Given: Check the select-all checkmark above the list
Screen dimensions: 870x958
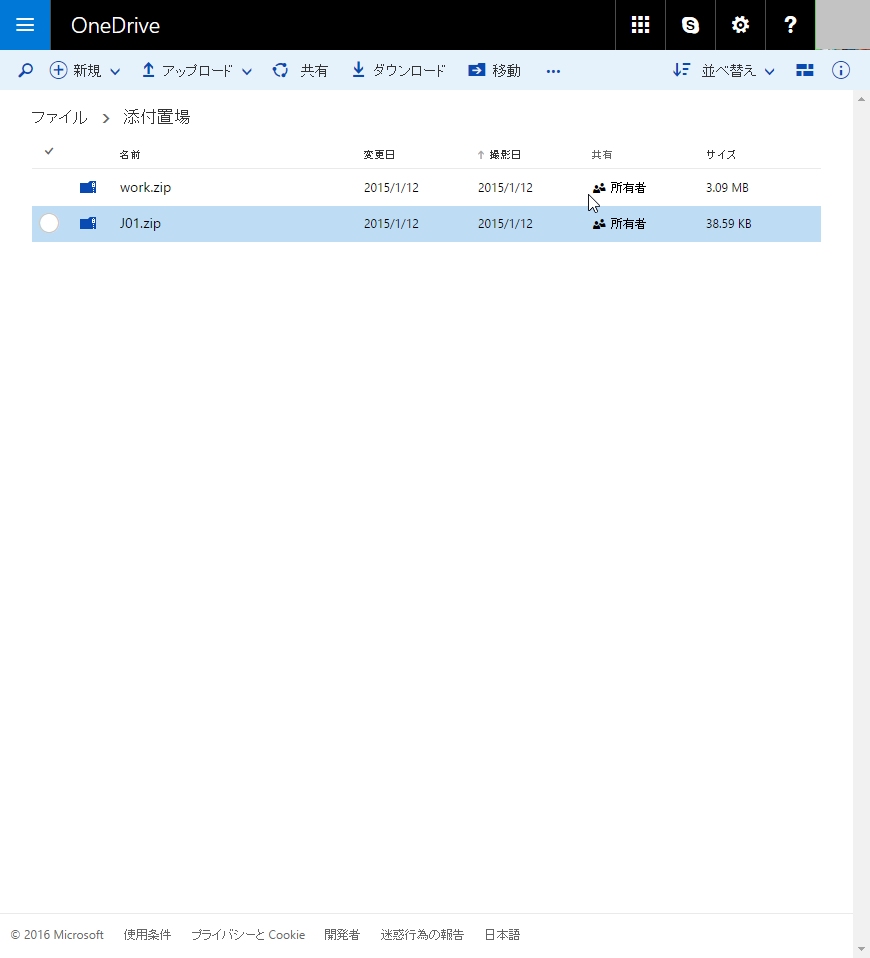Looking at the screenshot, I should tap(49, 151).
